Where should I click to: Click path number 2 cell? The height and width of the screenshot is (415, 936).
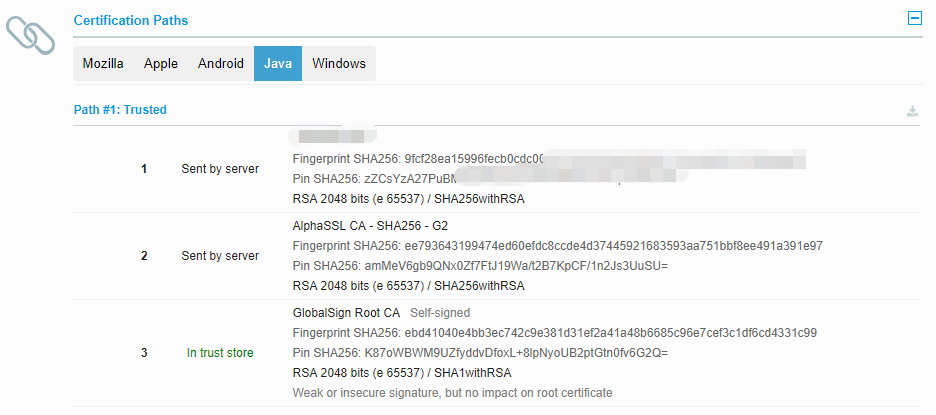coord(144,256)
